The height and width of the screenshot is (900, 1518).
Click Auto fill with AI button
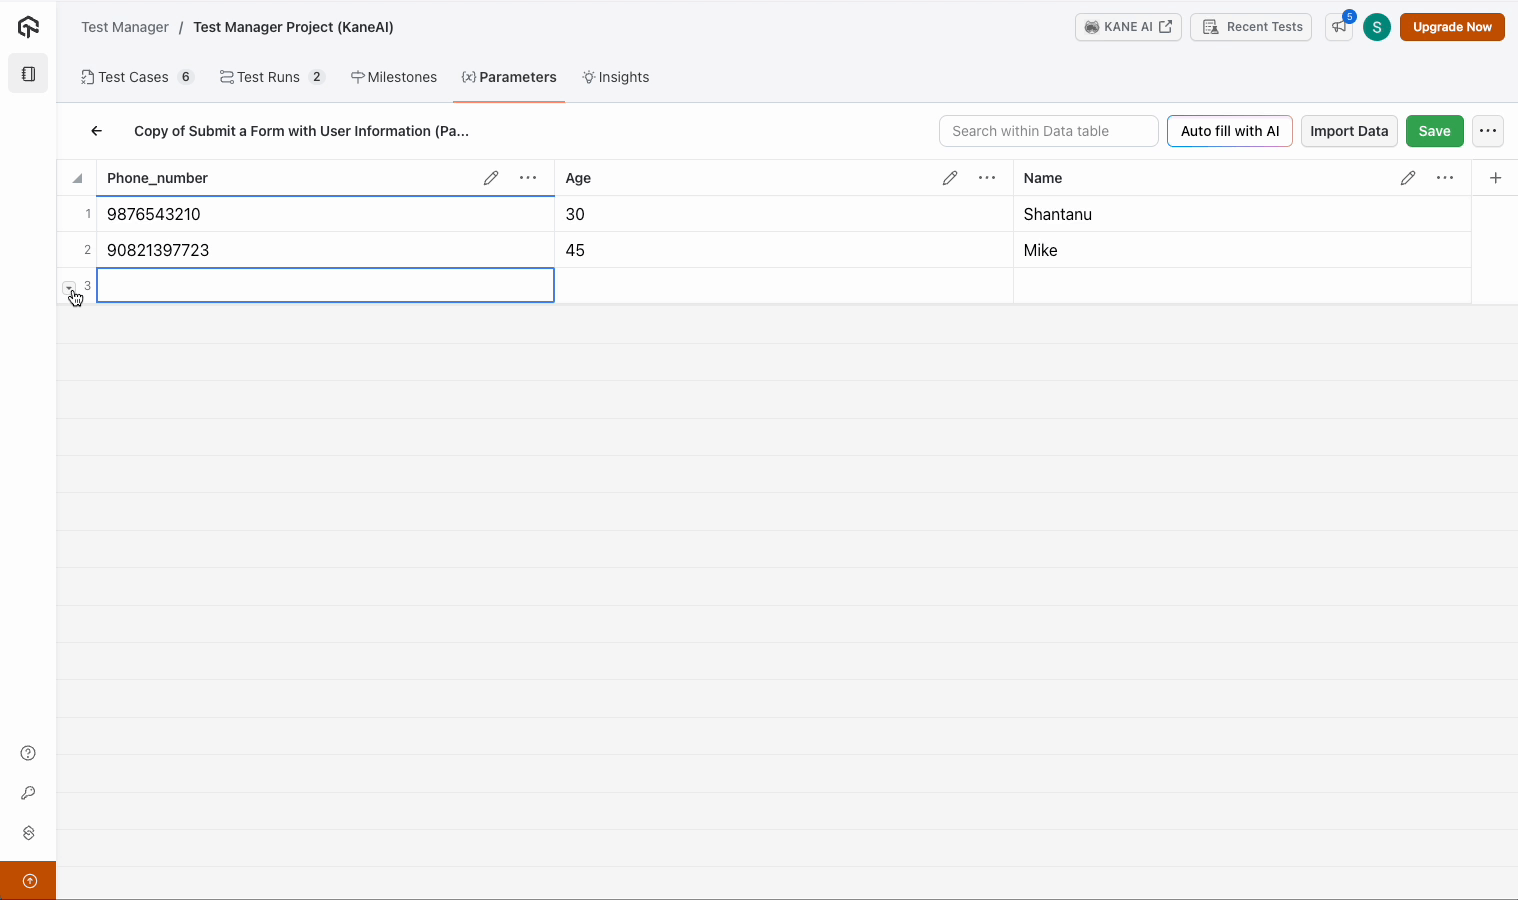coord(1229,131)
